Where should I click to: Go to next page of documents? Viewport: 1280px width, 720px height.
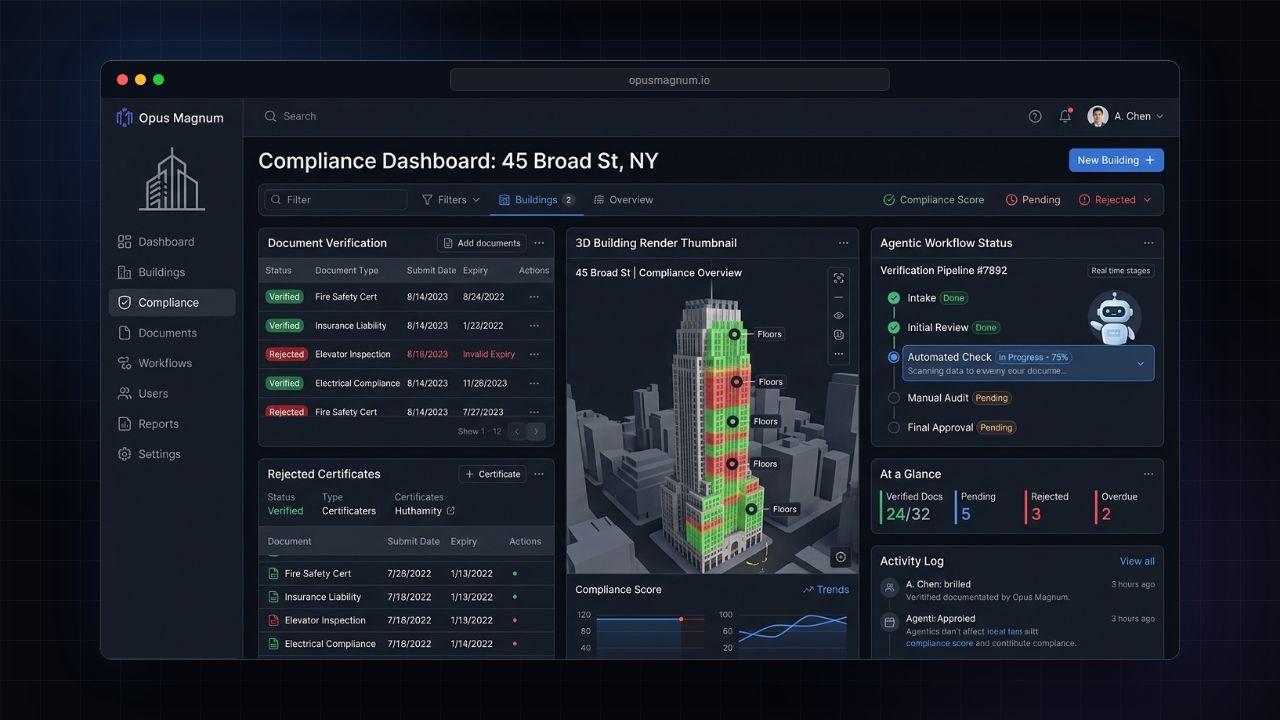coord(537,432)
